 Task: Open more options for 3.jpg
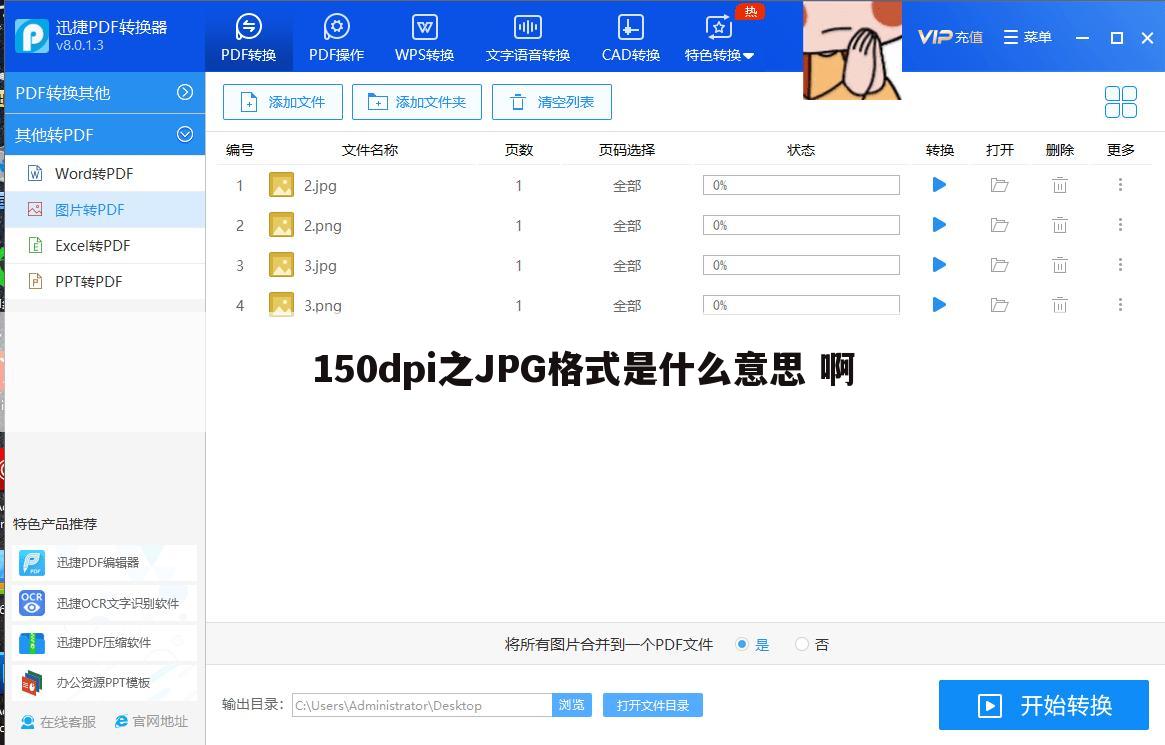tap(1120, 265)
